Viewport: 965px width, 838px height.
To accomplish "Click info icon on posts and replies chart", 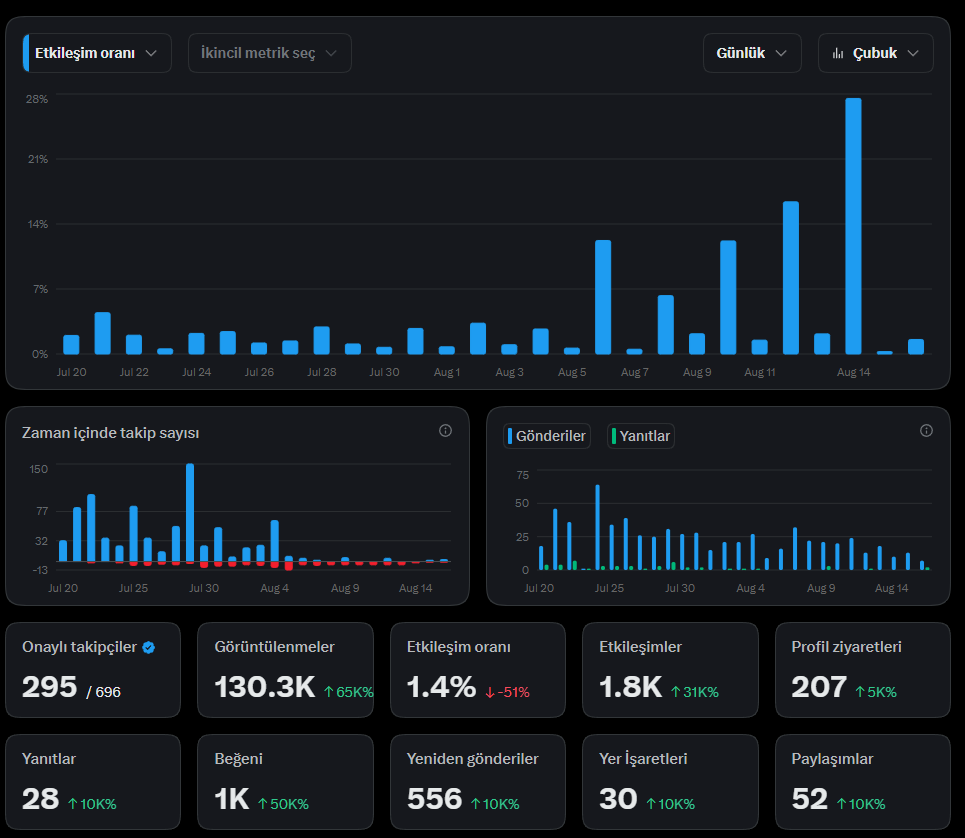I will coord(926,431).
